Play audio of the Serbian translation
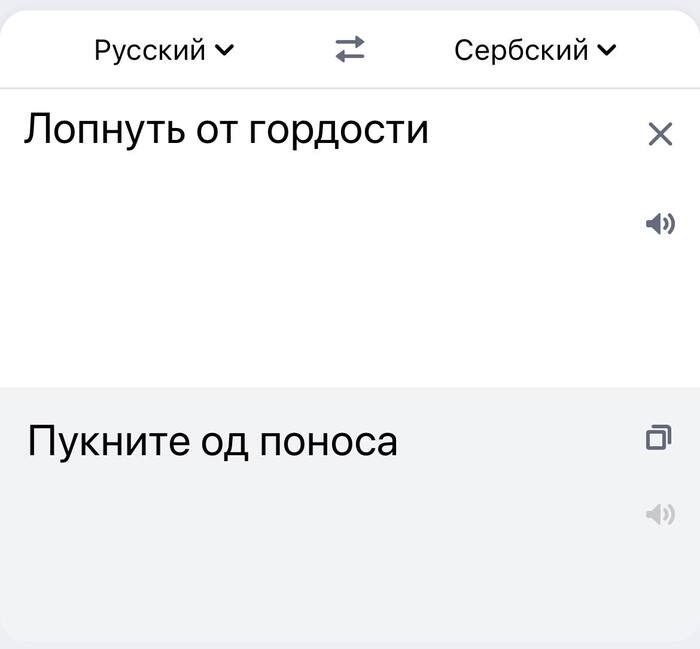Image resolution: width=700 pixels, height=649 pixels. tap(660, 515)
